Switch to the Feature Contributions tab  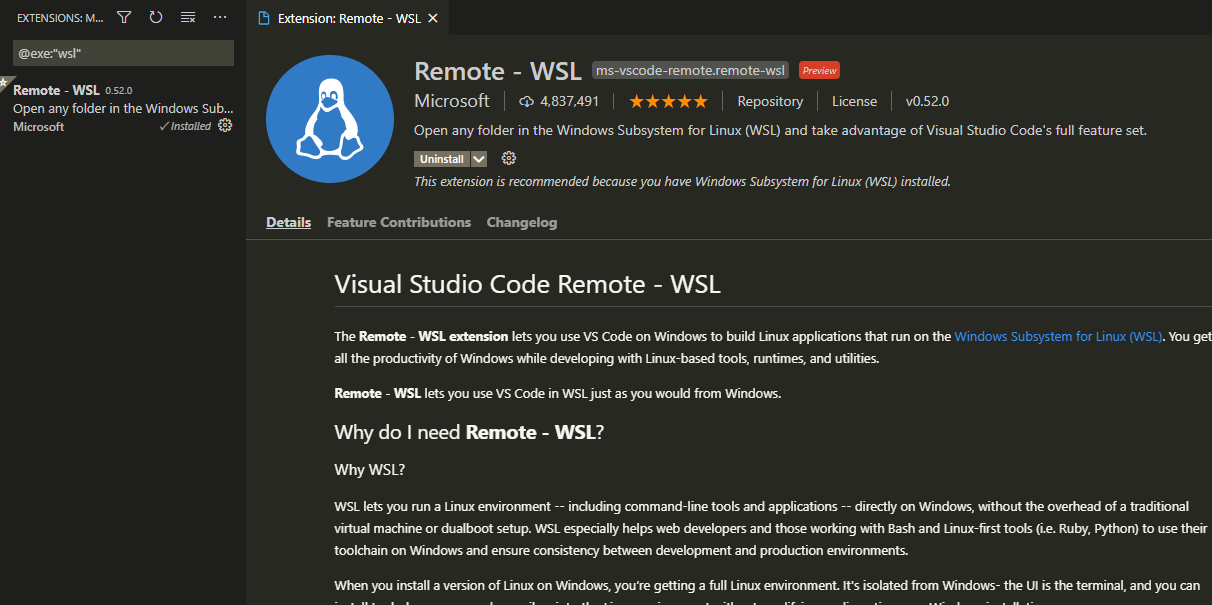398,222
